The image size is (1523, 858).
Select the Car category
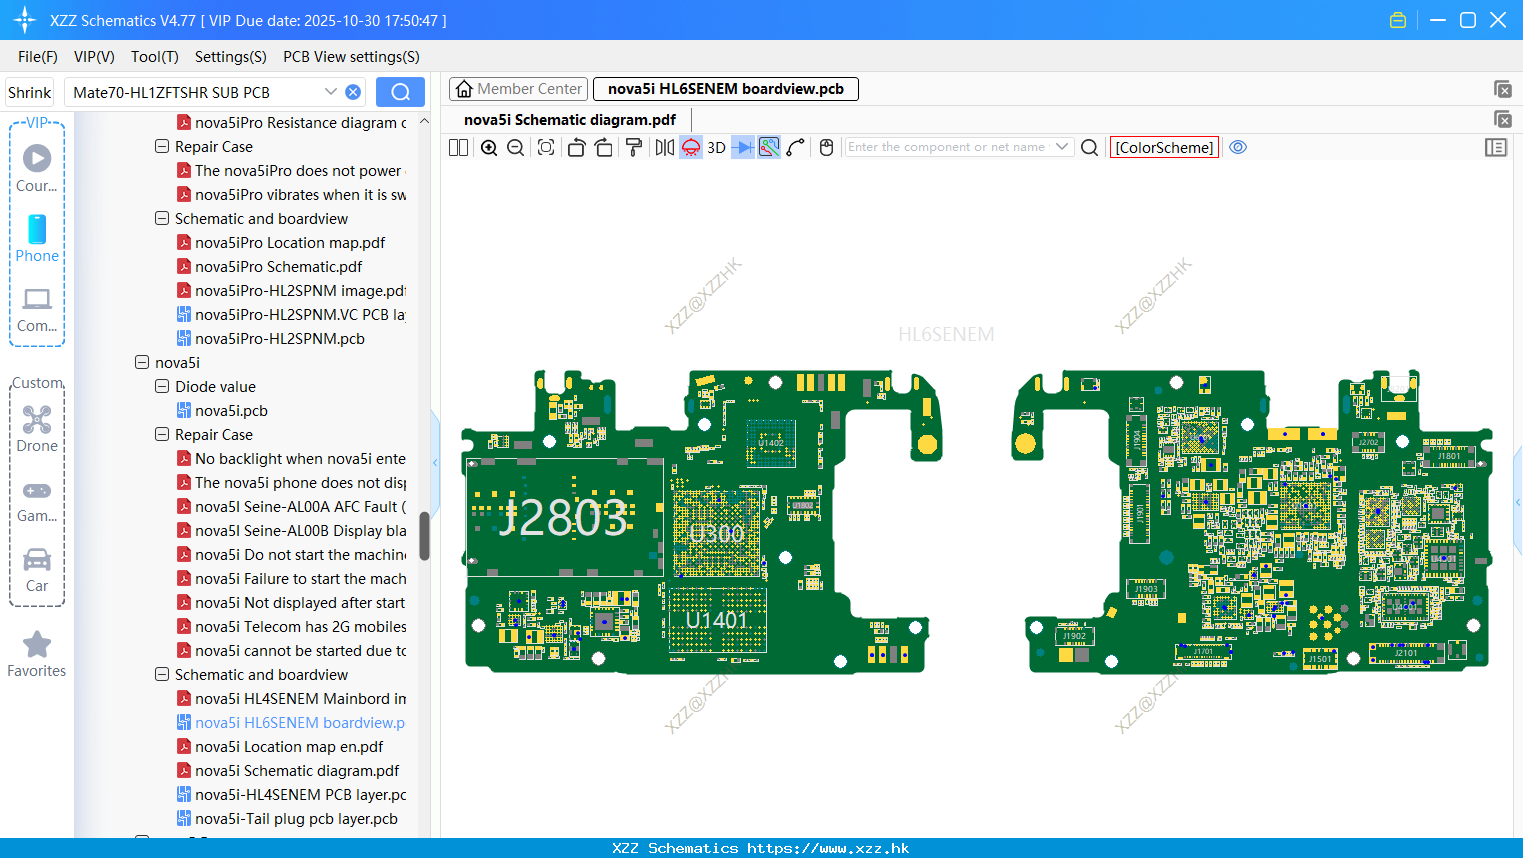(37, 570)
